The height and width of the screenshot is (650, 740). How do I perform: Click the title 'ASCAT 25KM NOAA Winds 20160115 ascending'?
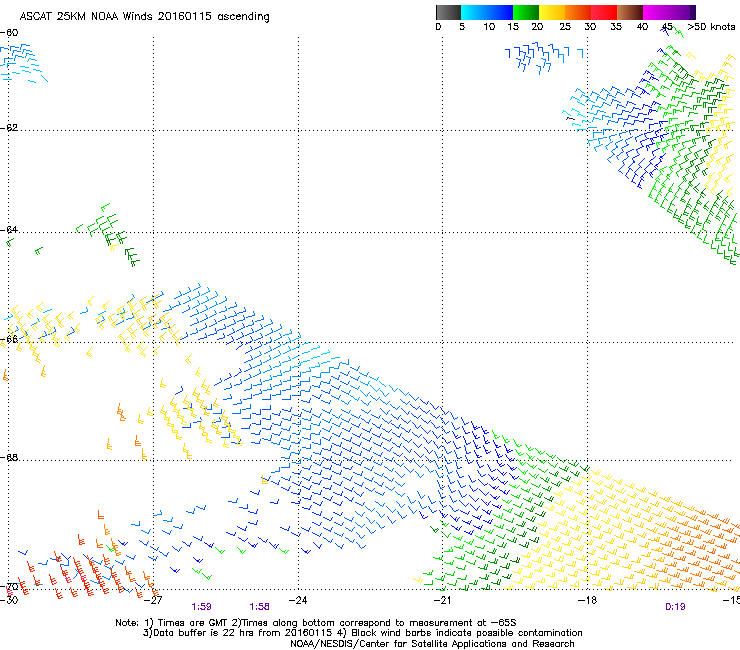click(144, 17)
